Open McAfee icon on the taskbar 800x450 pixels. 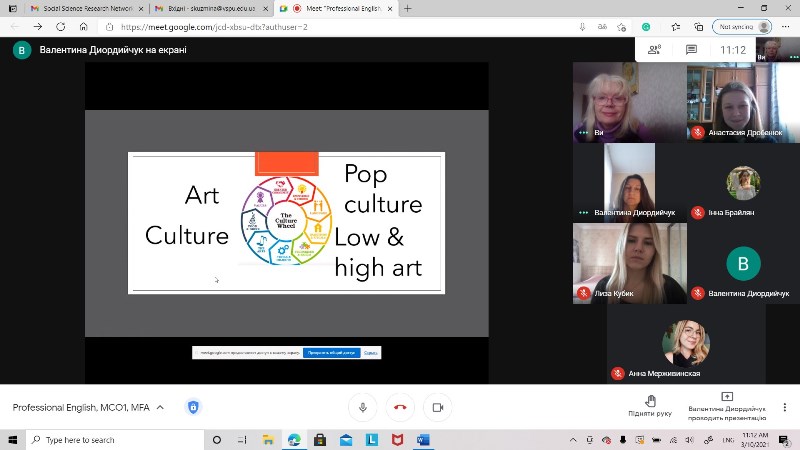pyautogui.click(x=397, y=440)
